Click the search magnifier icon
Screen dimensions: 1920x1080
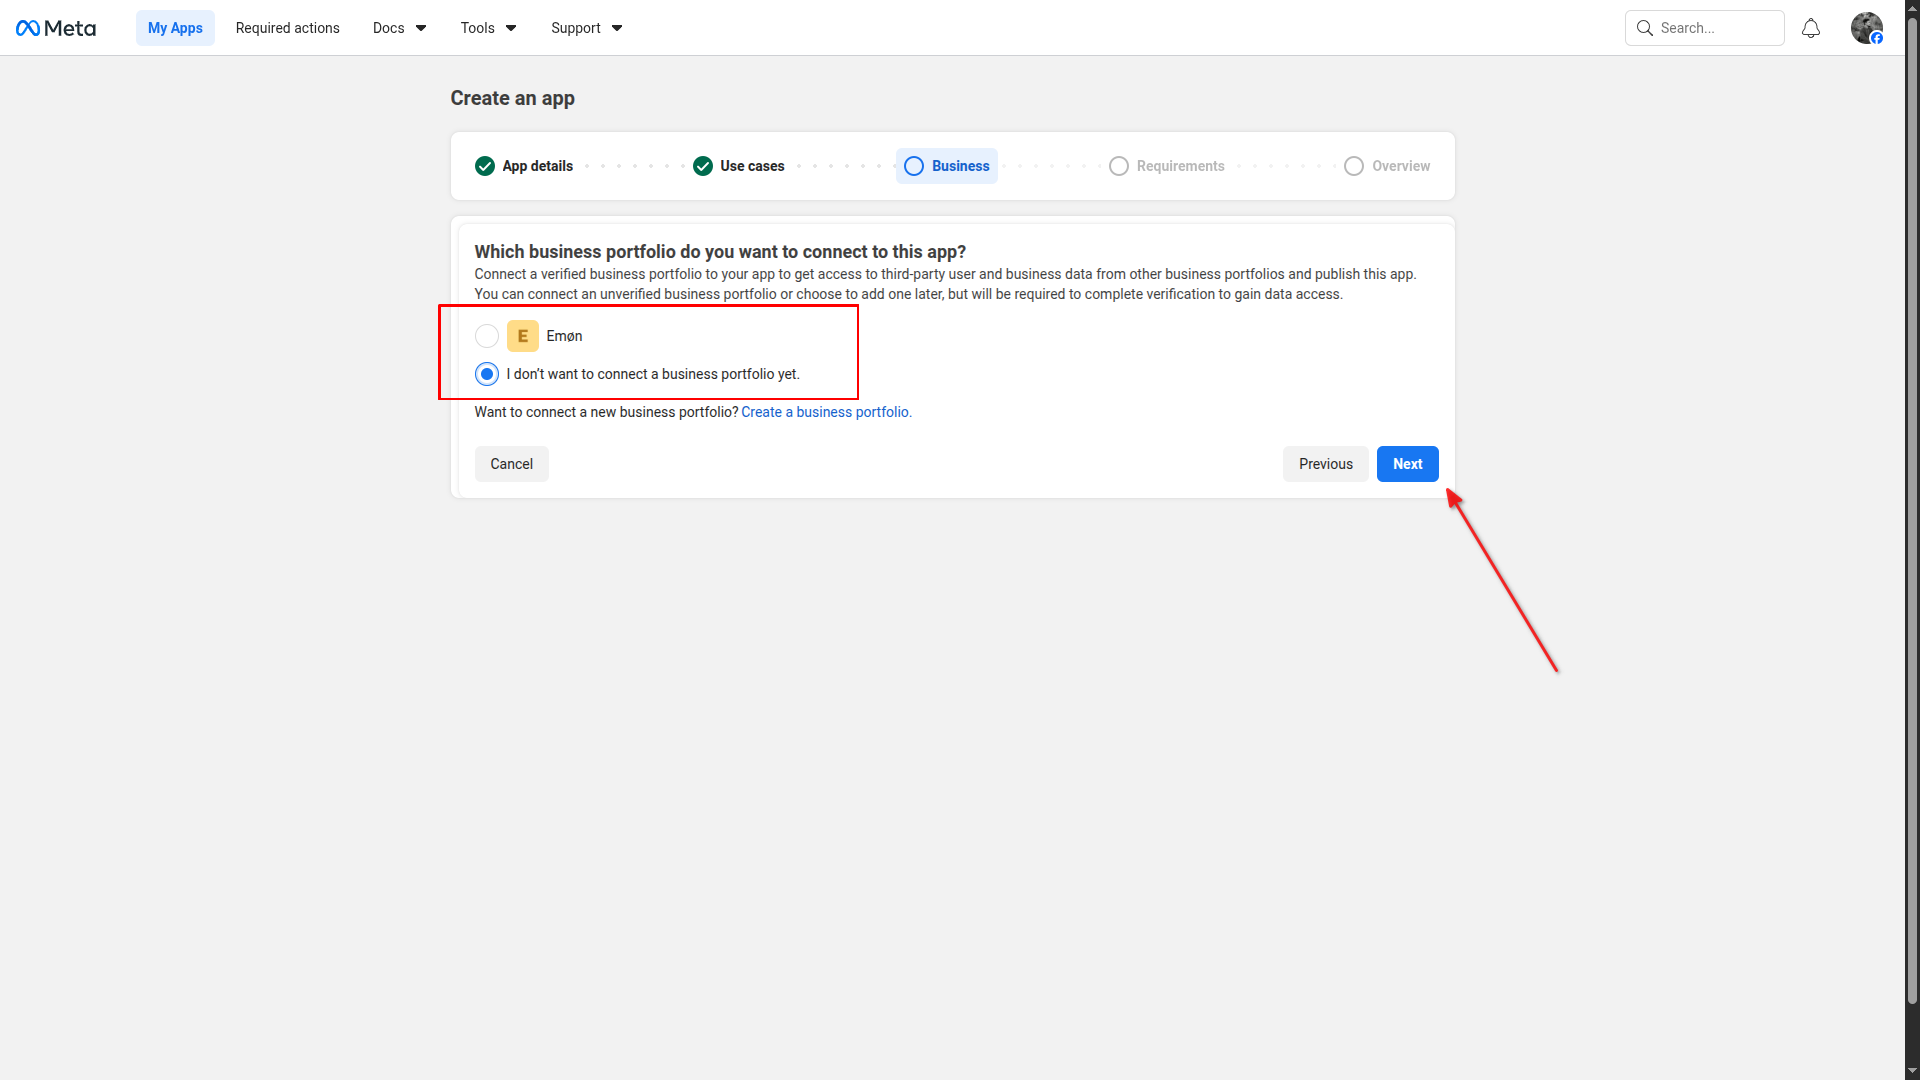1644,28
